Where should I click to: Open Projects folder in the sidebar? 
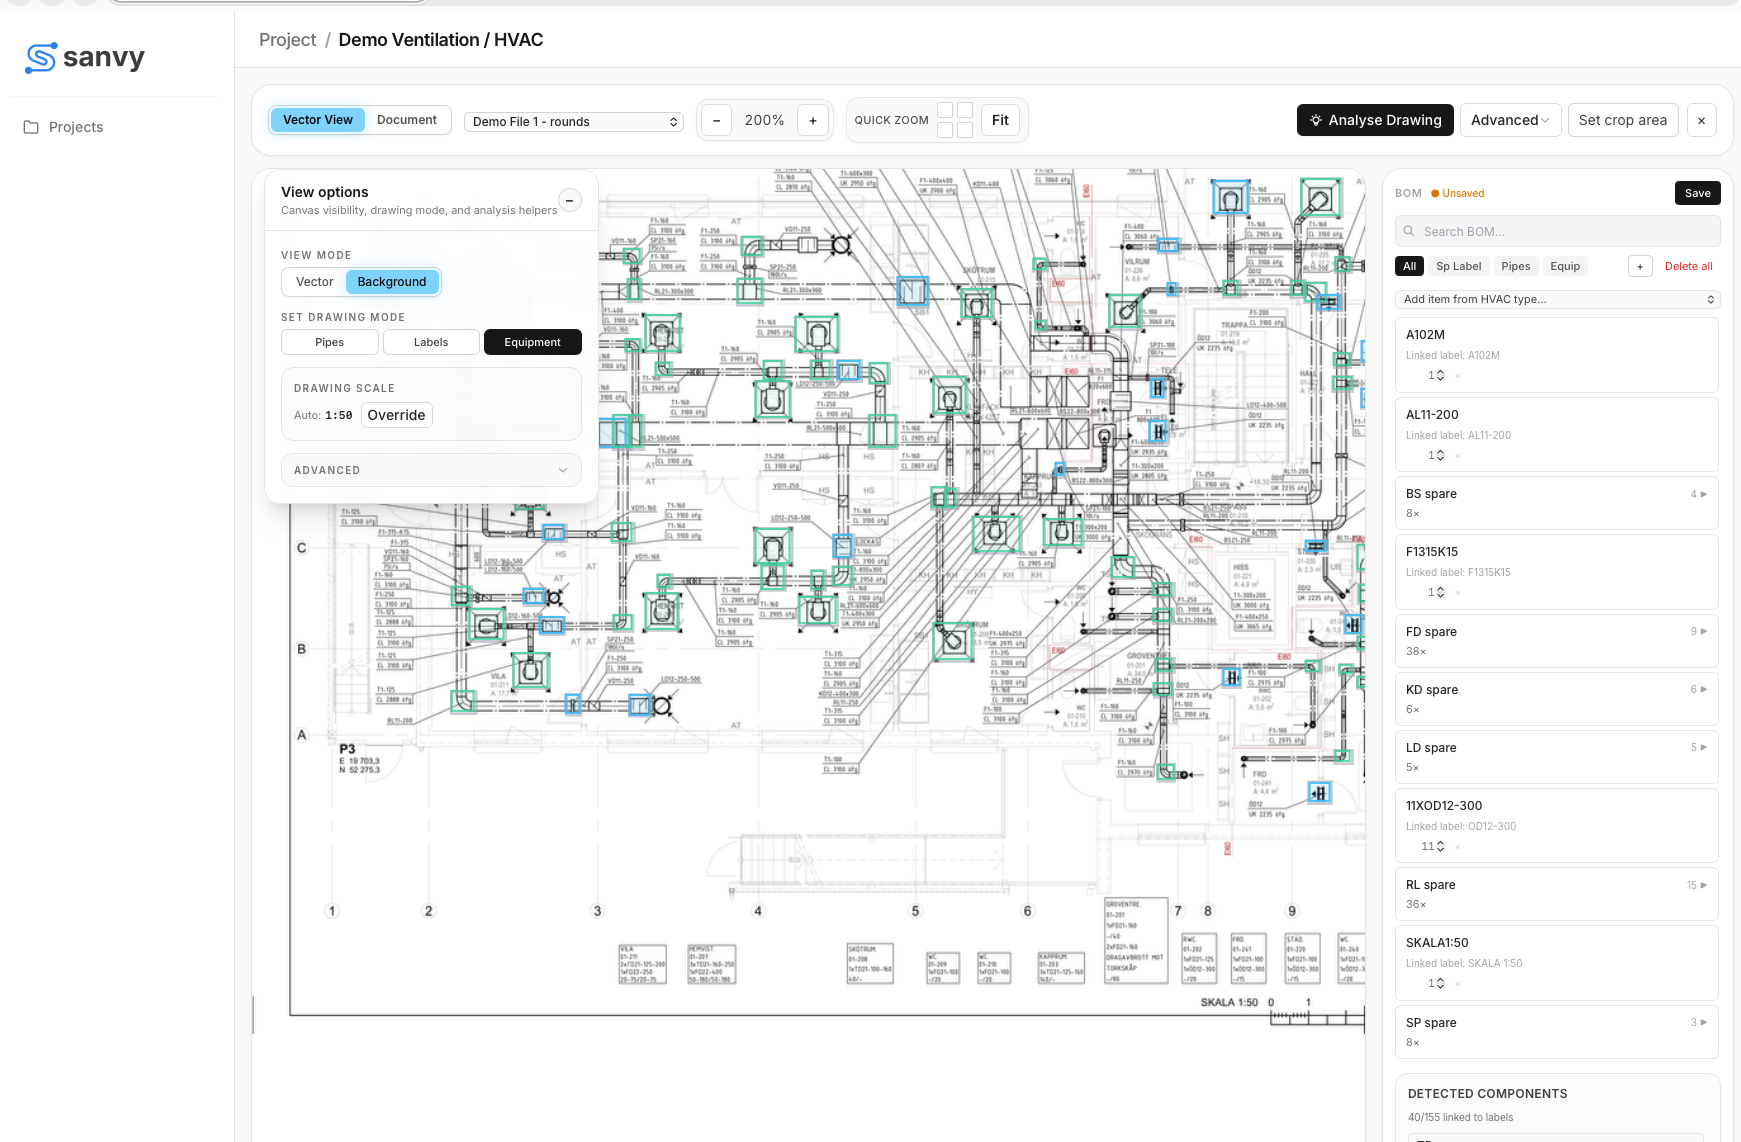(x=64, y=127)
